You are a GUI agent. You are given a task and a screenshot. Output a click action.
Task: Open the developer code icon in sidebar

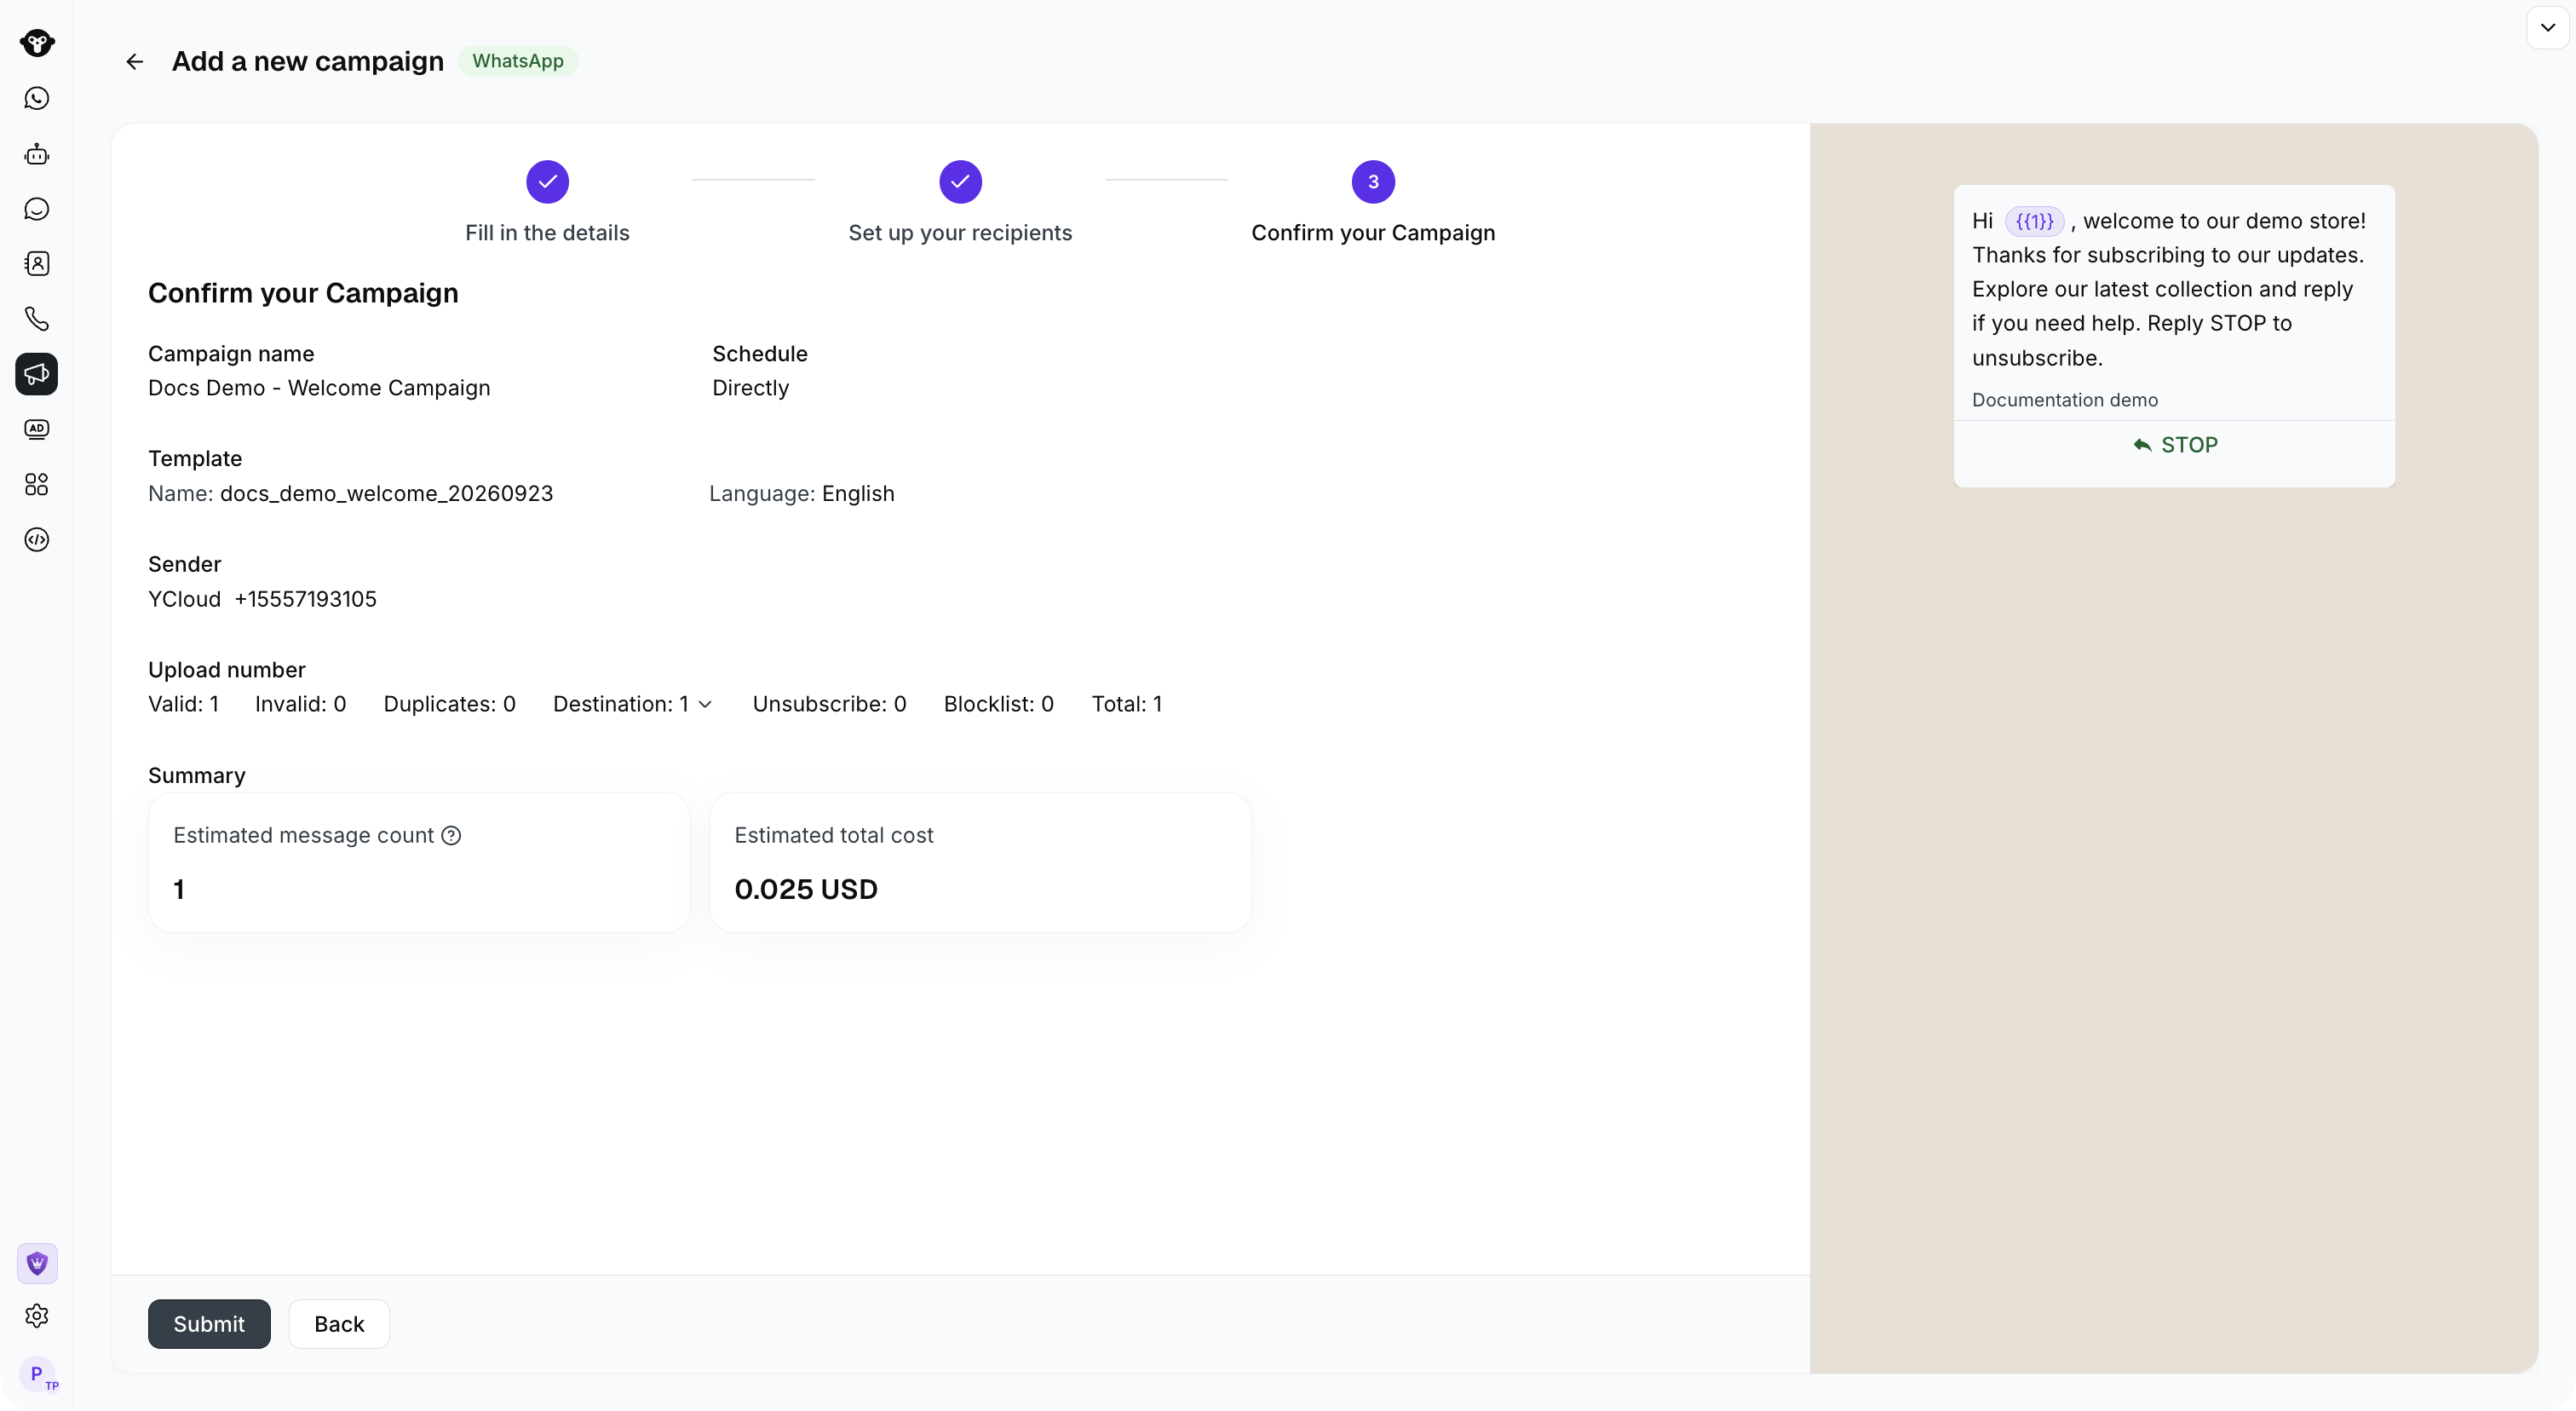(x=37, y=540)
